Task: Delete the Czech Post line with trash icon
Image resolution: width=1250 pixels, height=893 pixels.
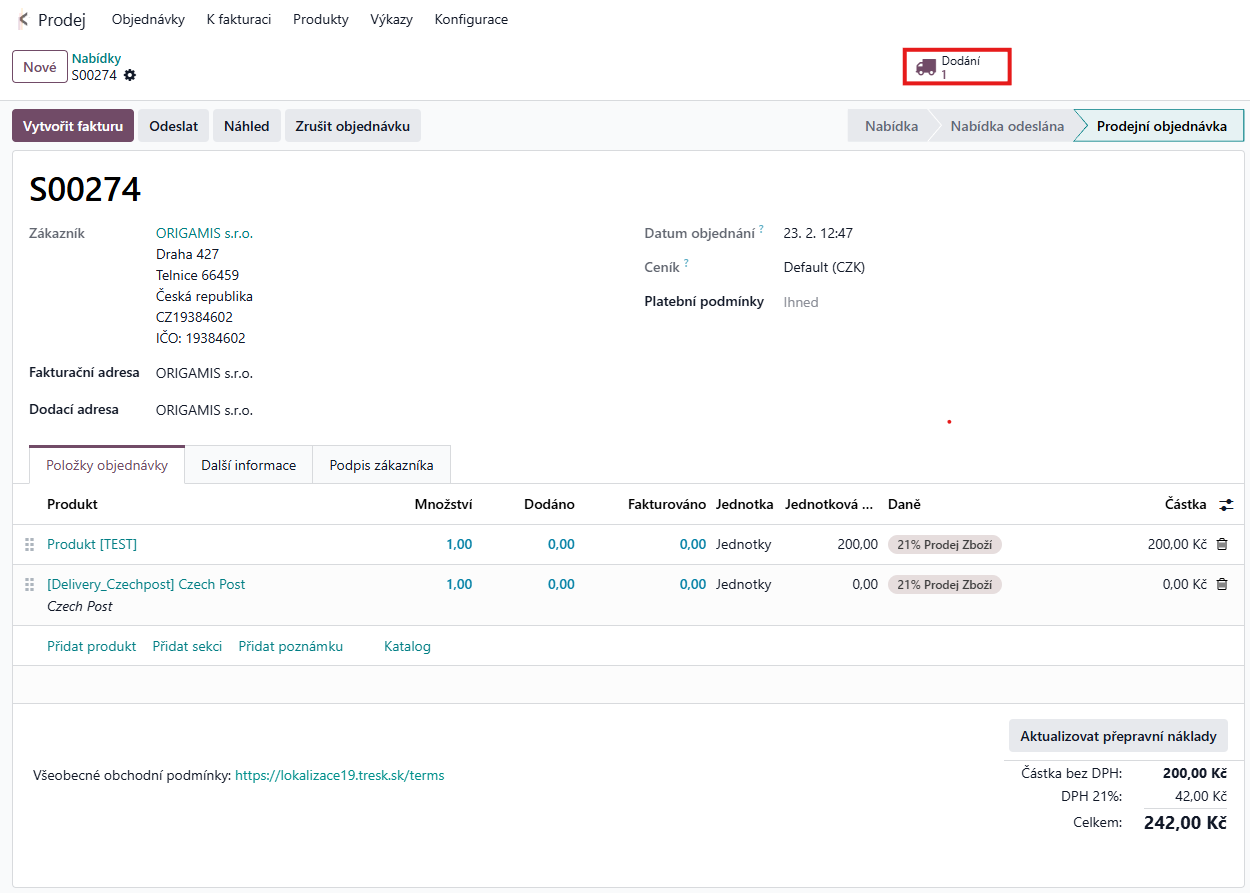Action: point(1221,584)
